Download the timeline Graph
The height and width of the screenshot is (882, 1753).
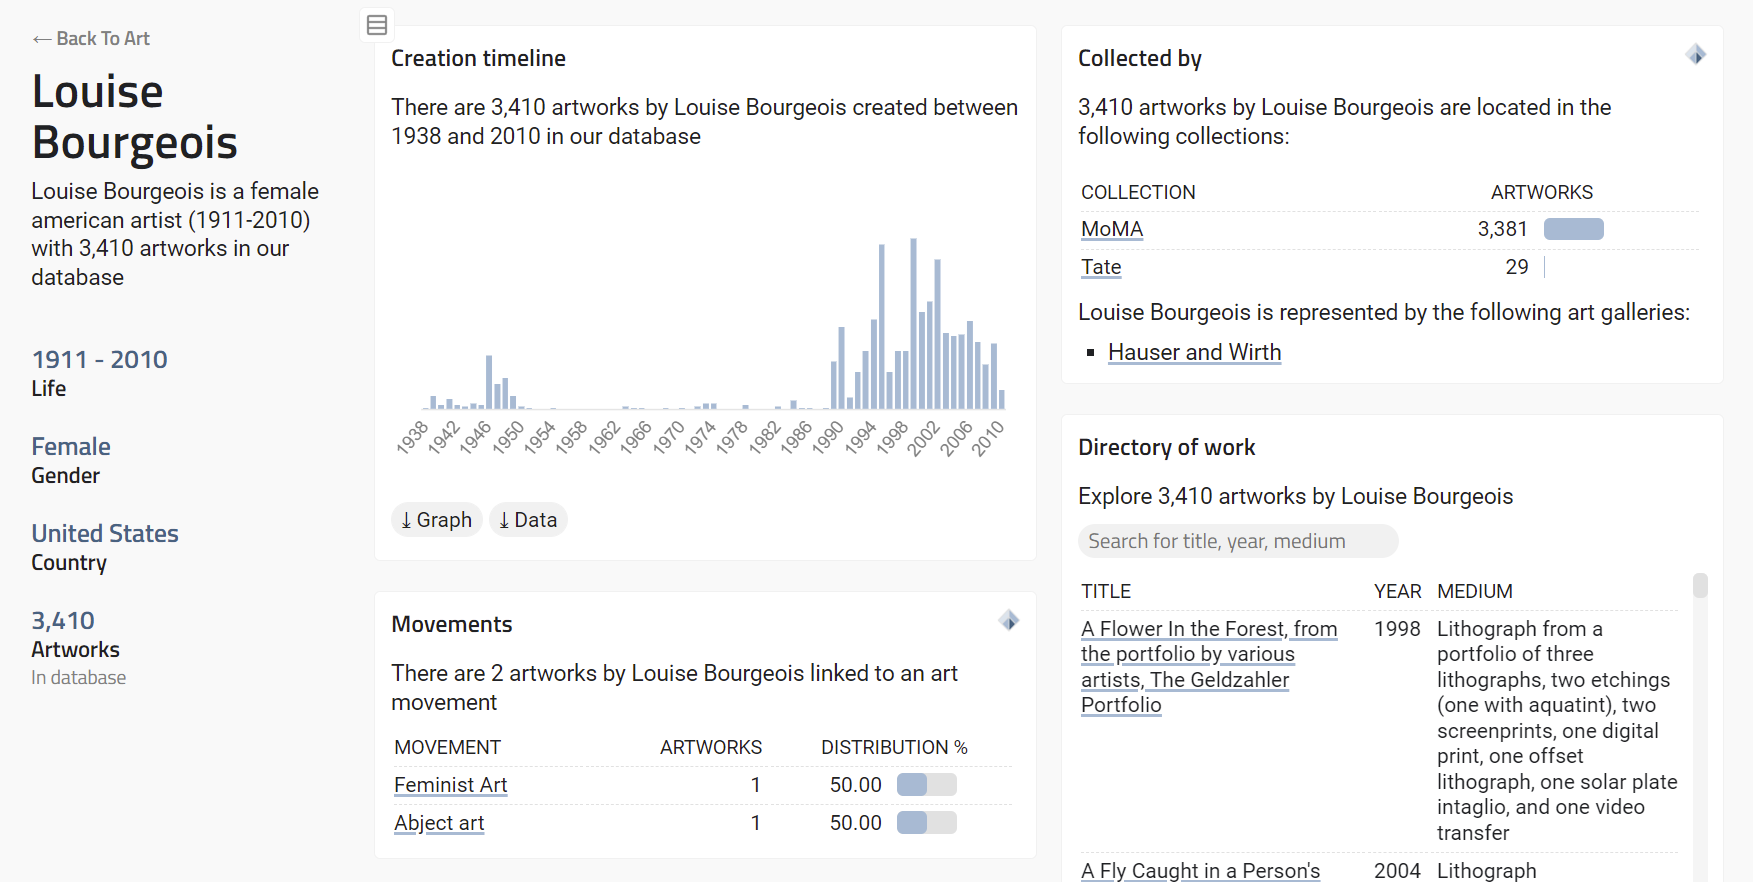(x=437, y=520)
